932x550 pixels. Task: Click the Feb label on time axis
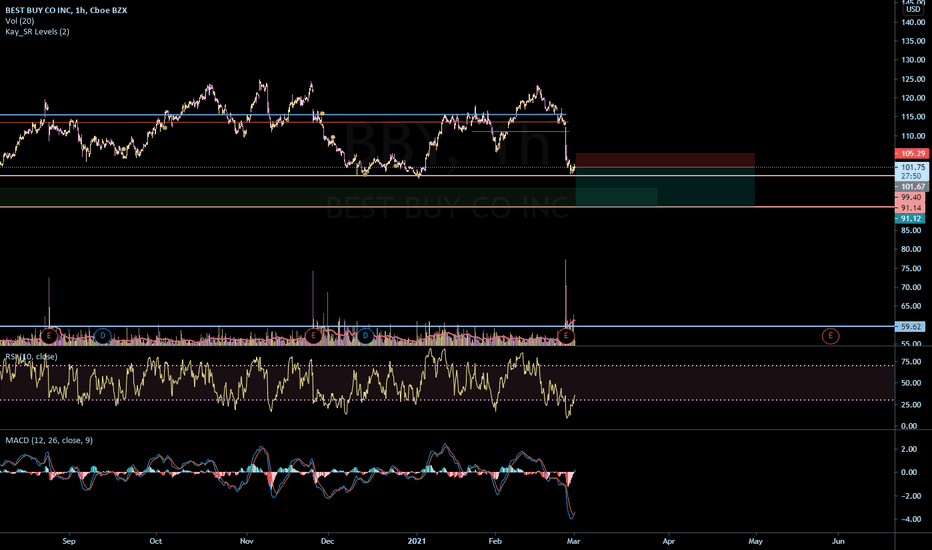tap(495, 541)
